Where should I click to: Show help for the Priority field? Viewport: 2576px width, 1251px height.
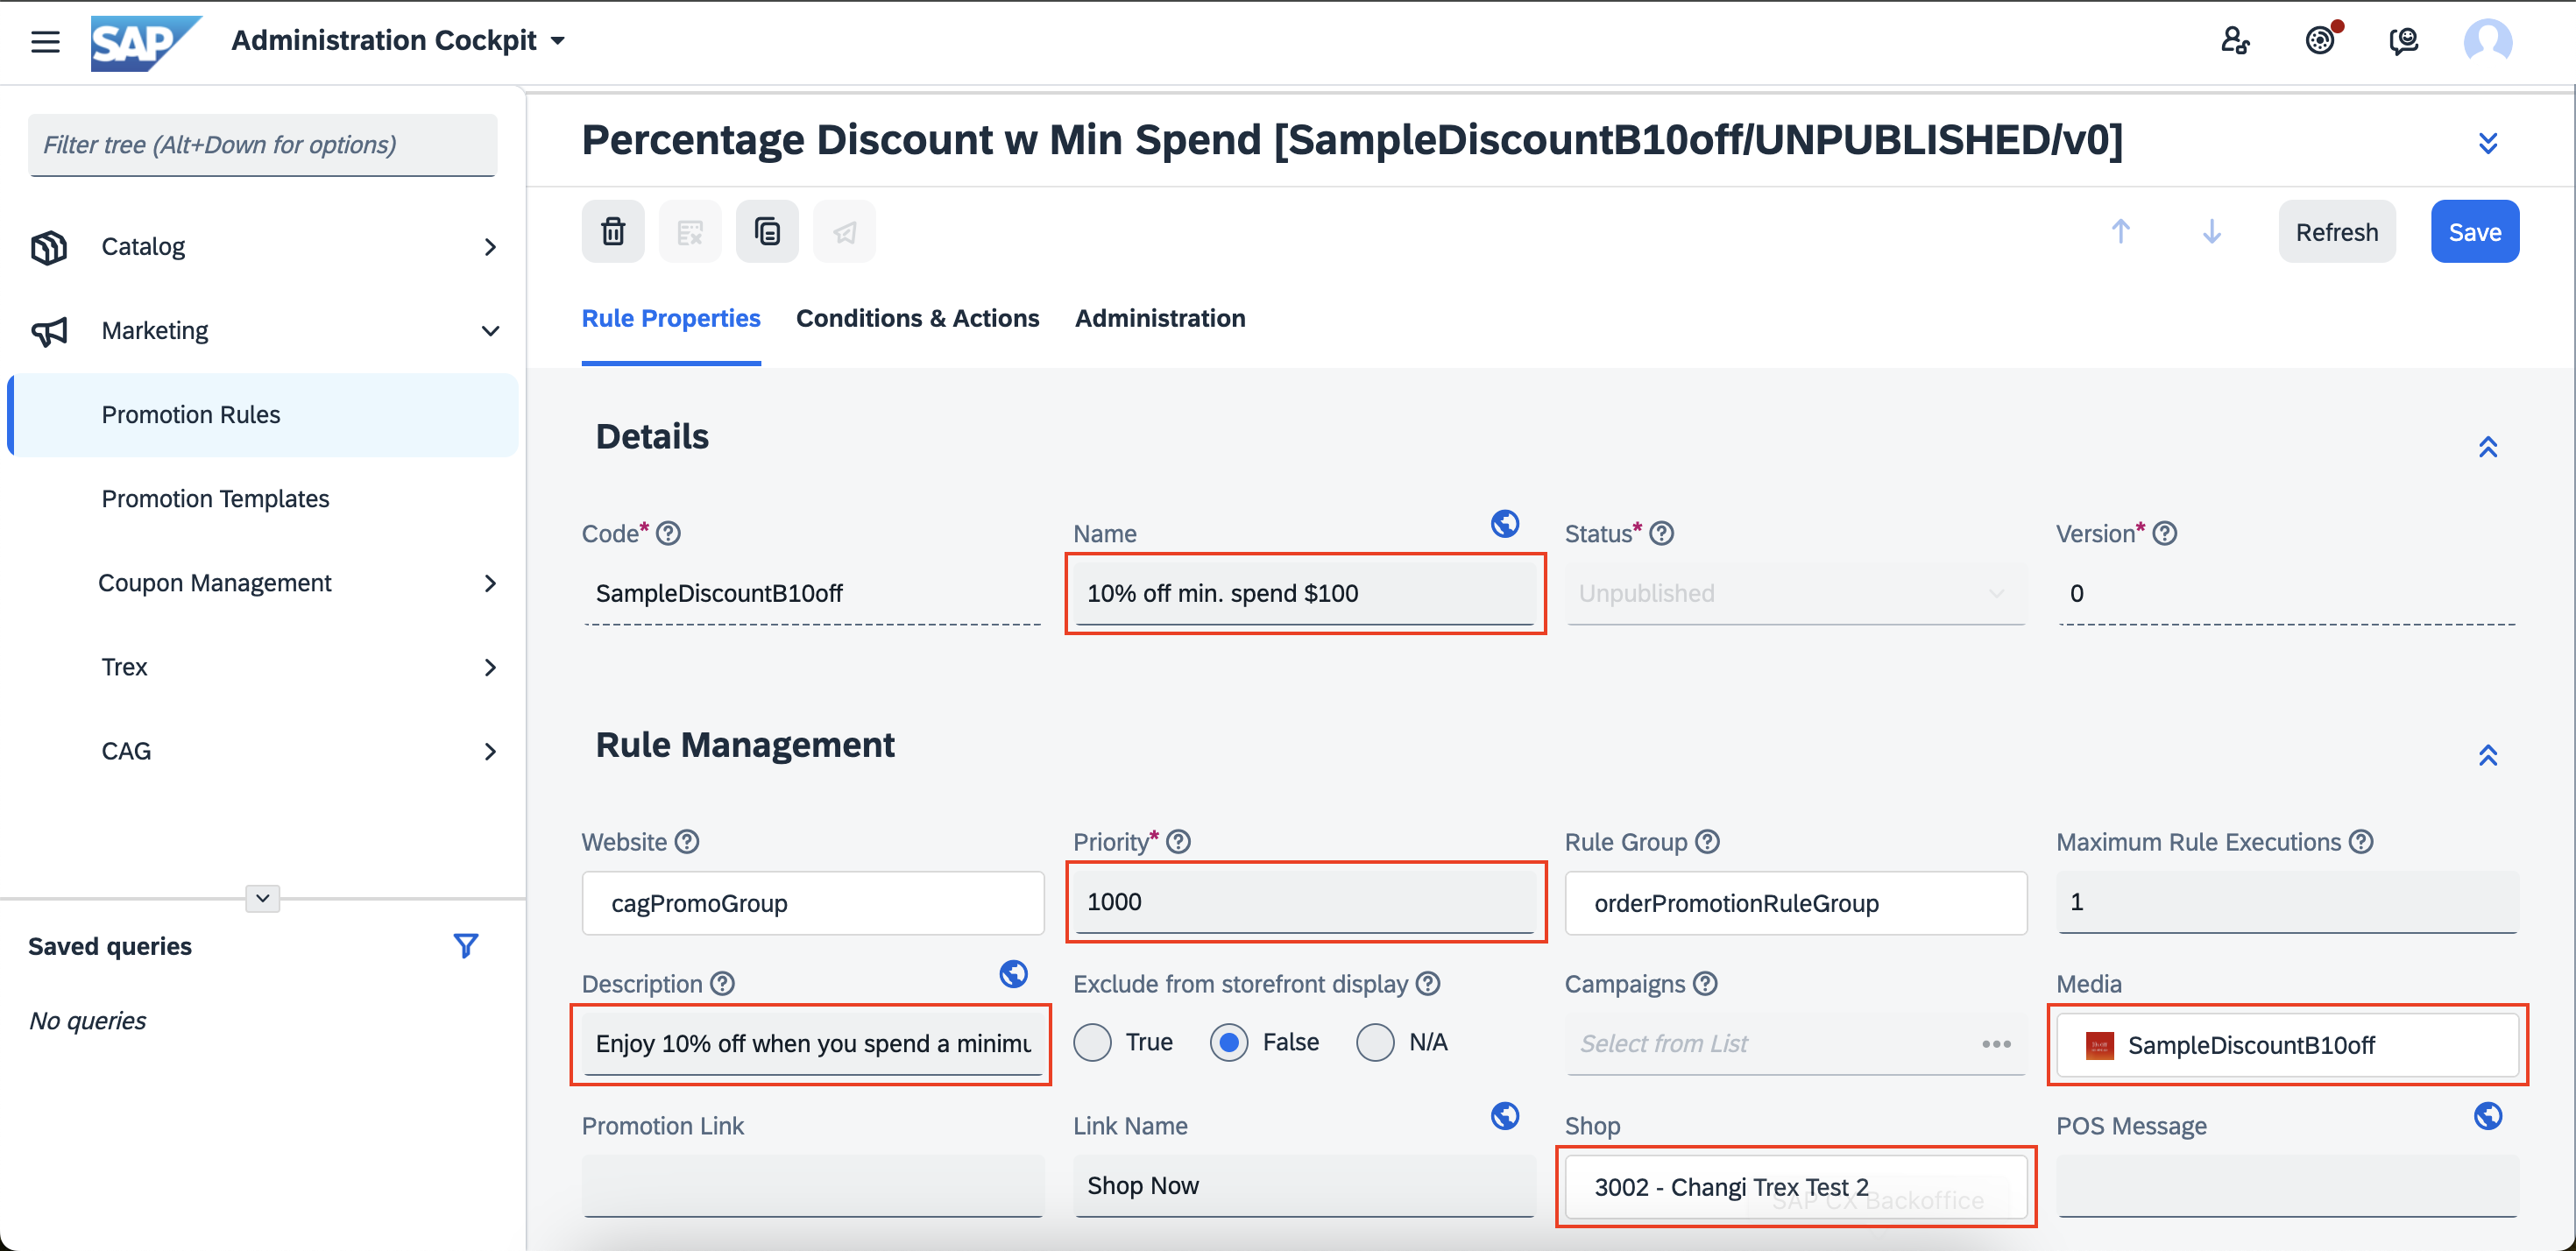pos(1179,842)
